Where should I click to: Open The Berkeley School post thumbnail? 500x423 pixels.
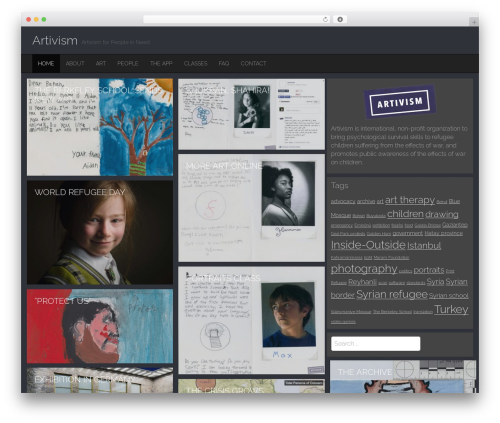coord(100,127)
